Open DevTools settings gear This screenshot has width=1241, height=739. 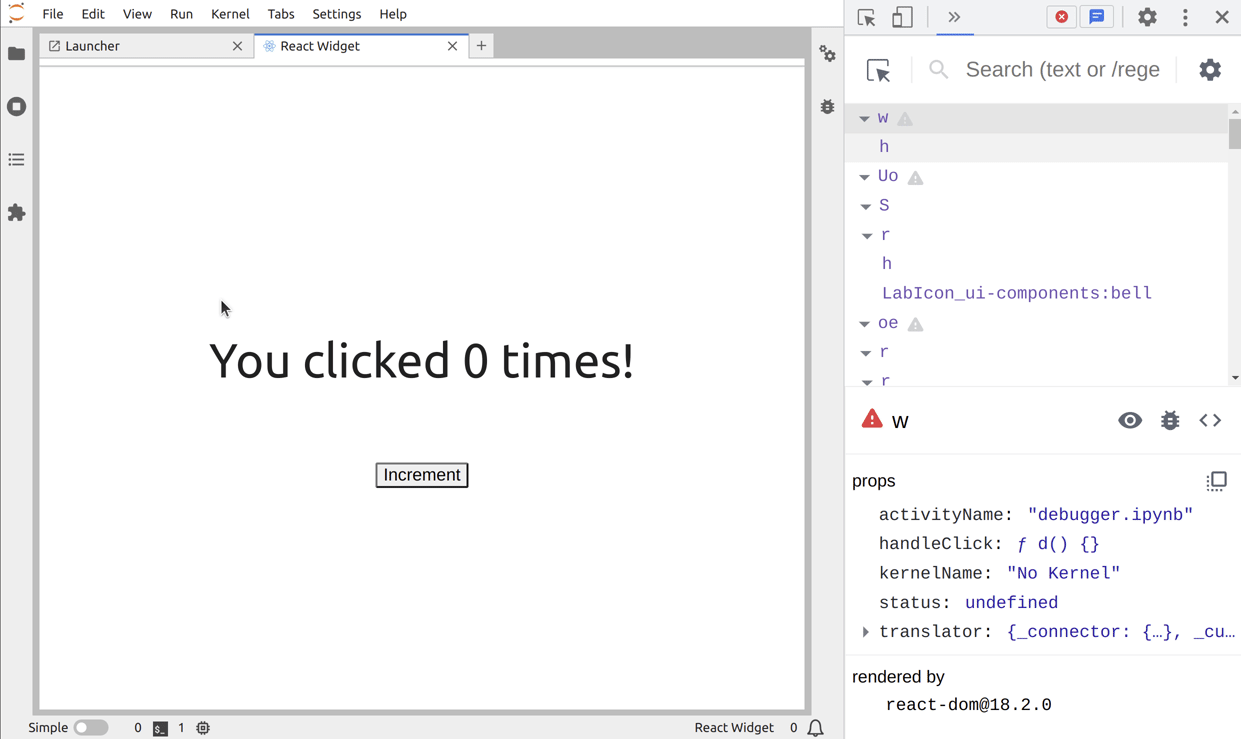tap(1148, 17)
